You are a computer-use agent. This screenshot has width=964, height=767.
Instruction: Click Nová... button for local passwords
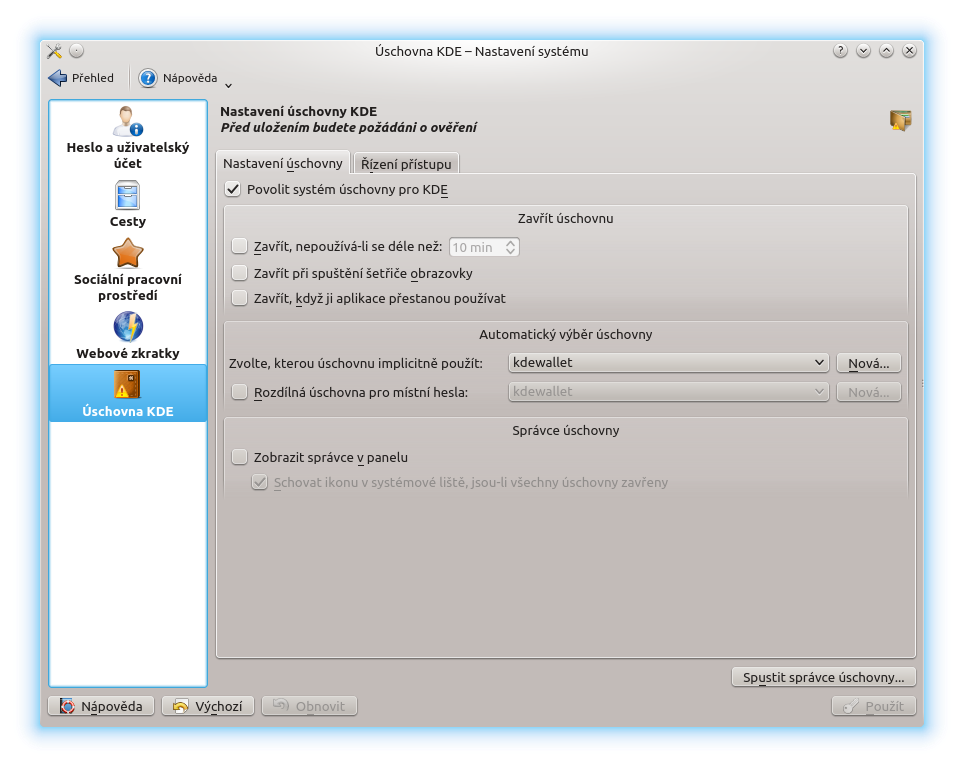pos(869,392)
